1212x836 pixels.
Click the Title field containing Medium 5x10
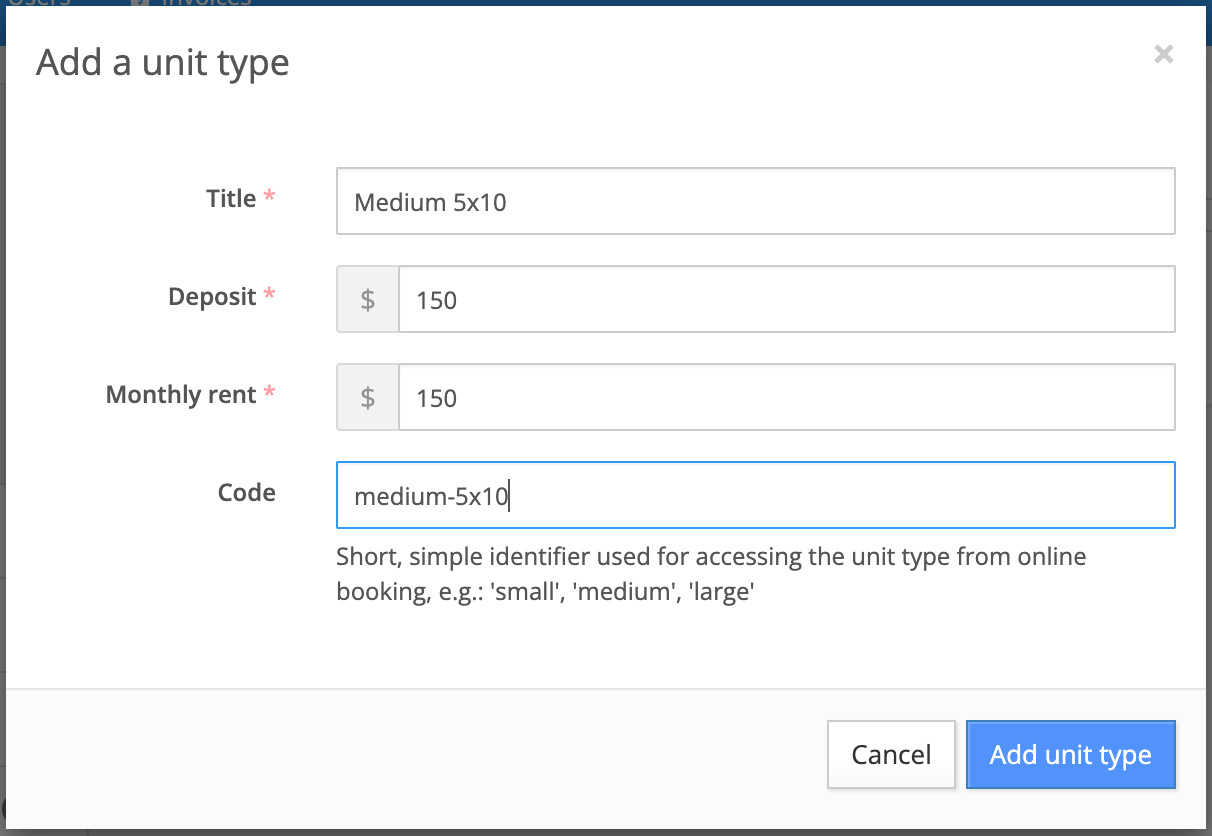[755, 201]
